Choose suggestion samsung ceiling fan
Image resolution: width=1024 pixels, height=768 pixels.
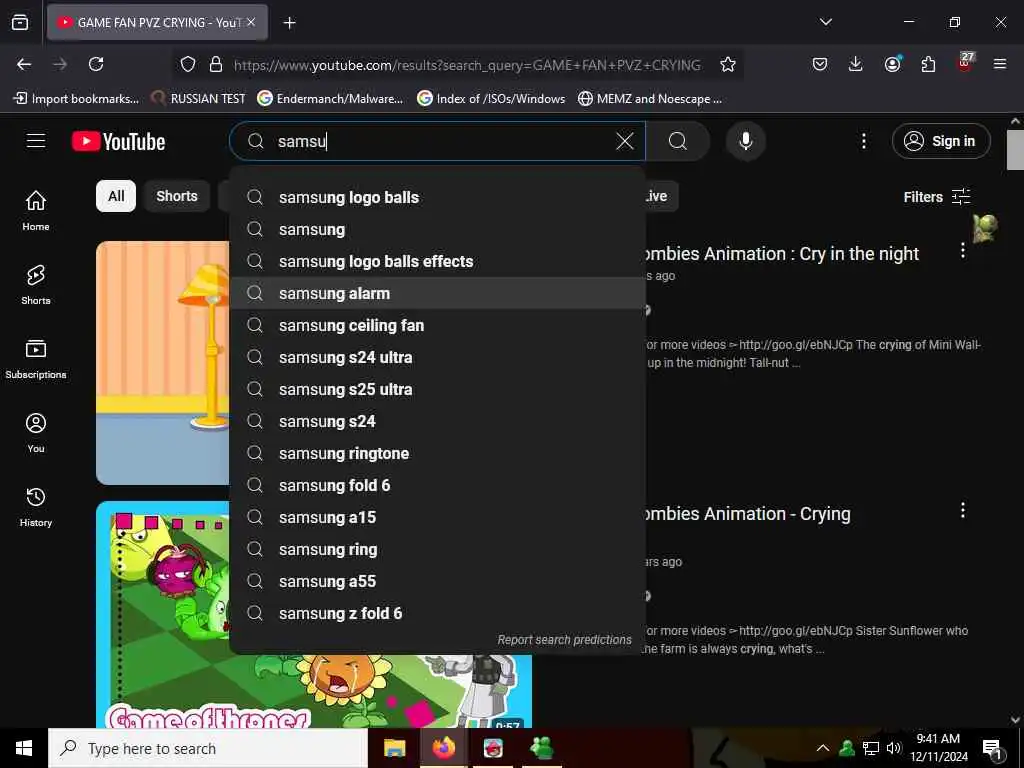click(x=438, y=325)
